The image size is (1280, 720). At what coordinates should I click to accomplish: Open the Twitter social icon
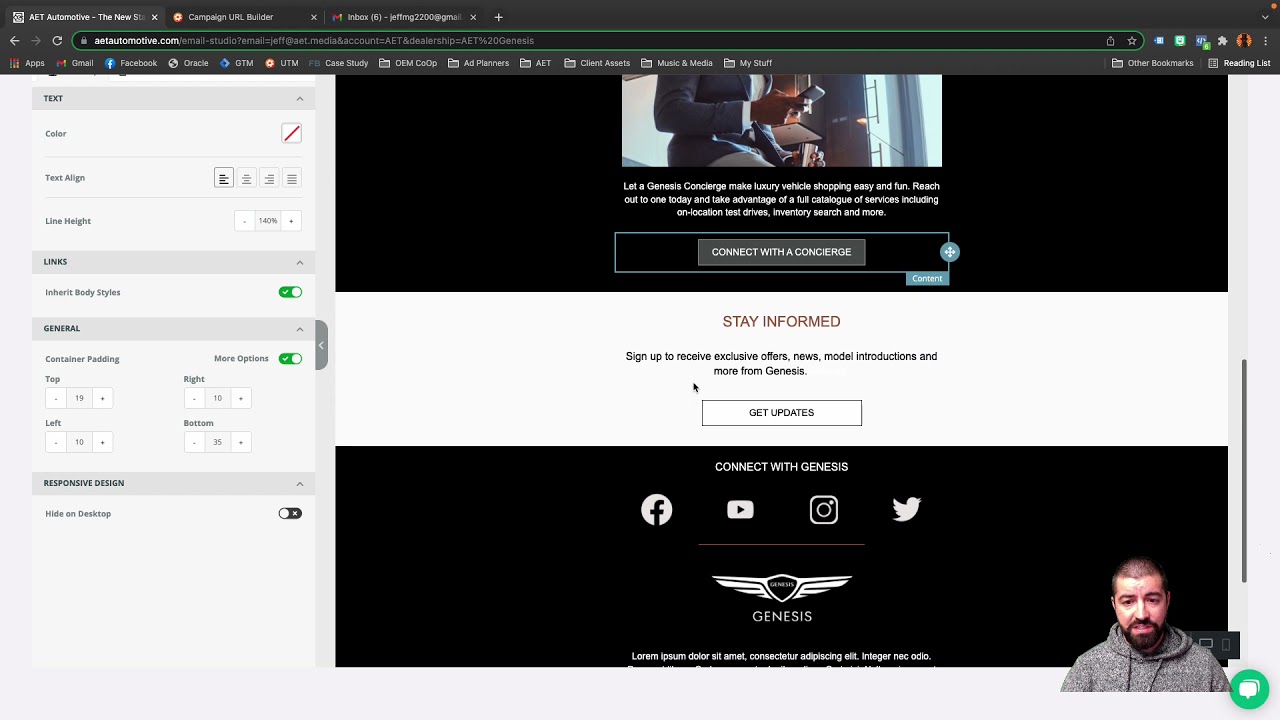point(906,510)
